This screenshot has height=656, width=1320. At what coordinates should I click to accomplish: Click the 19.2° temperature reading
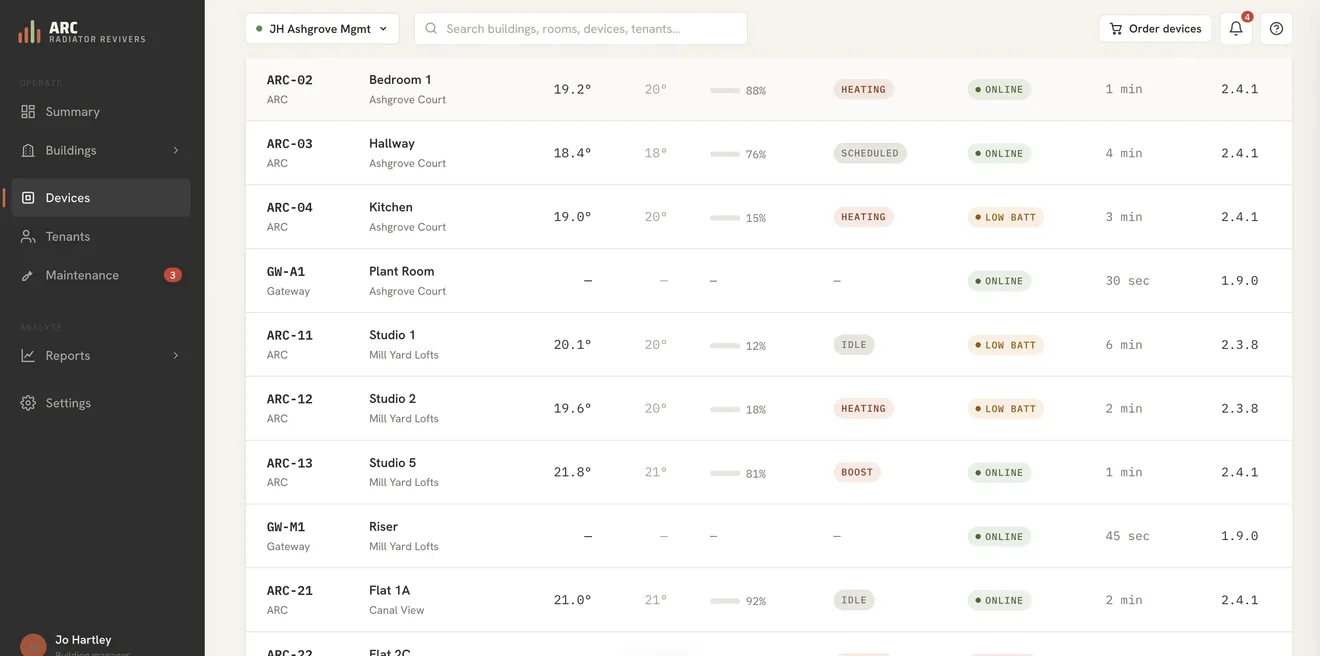tap(573, 89)
